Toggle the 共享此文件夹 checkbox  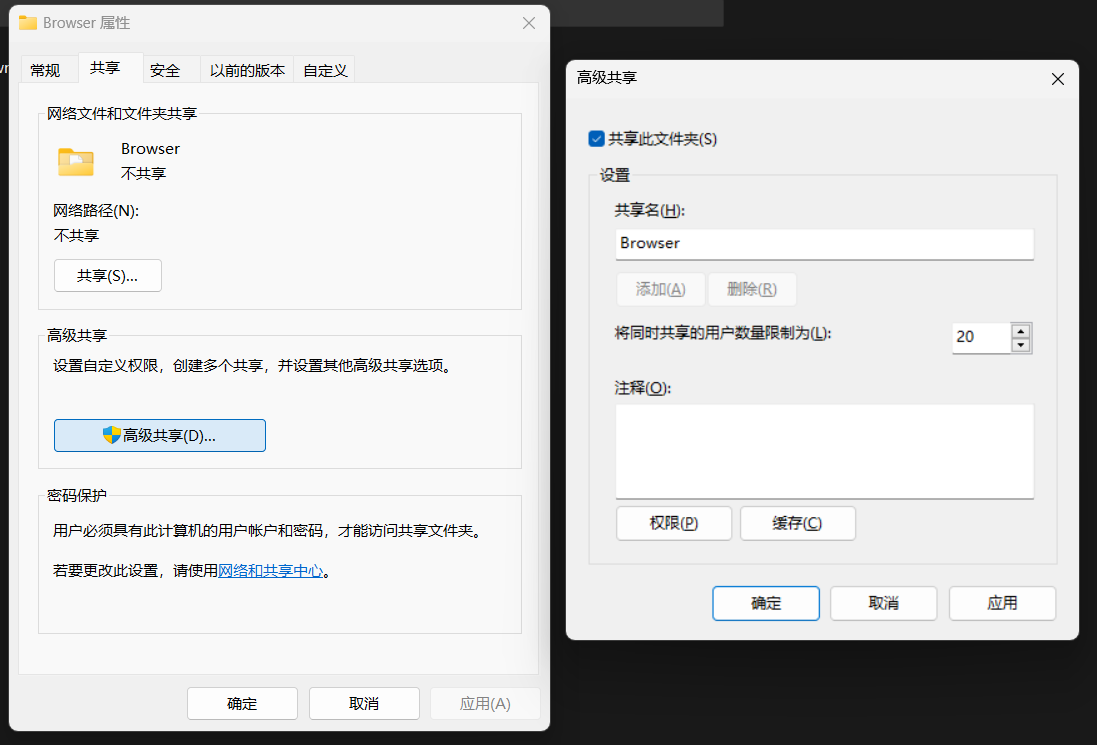point(597,139)
